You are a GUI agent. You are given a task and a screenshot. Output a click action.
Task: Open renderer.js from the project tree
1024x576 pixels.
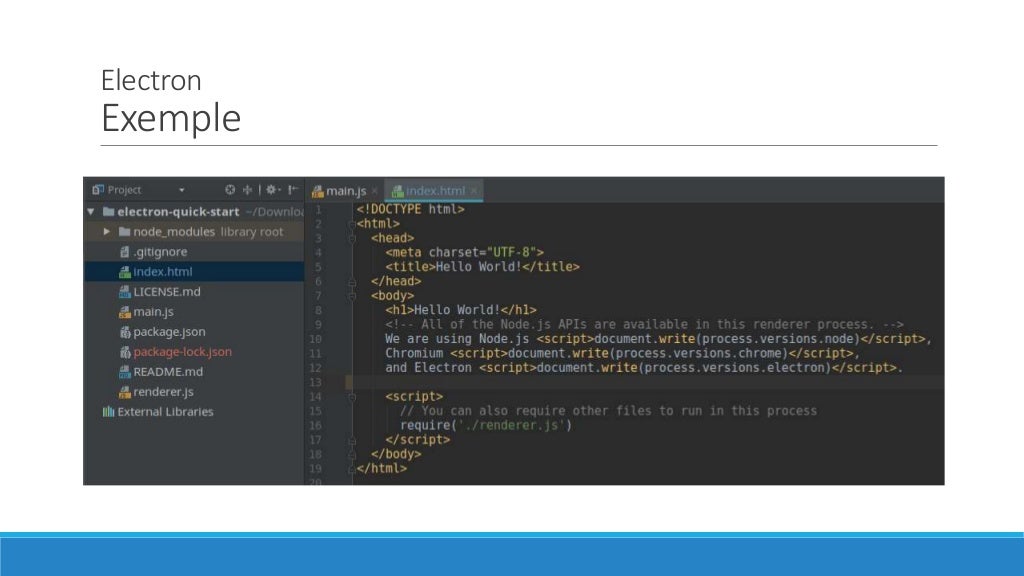[x=163, y=392]
